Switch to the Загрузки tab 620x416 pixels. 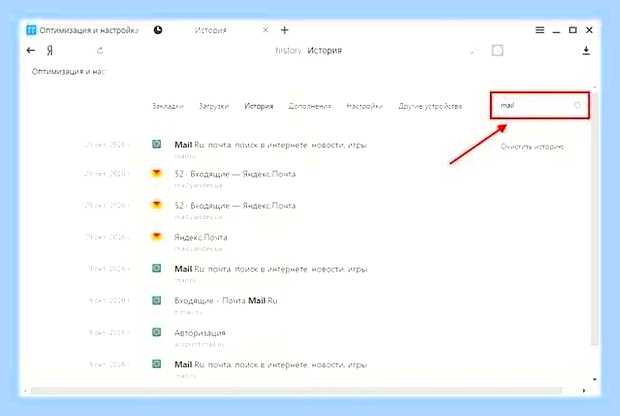pos(214,106)
